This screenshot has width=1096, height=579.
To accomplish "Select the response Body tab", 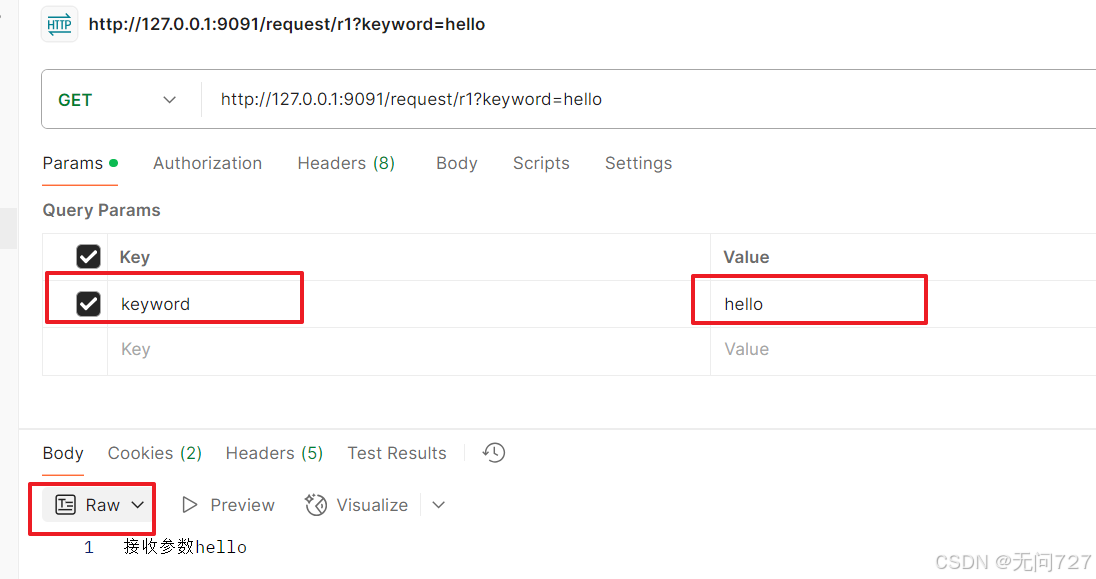I will coord(63,453).
